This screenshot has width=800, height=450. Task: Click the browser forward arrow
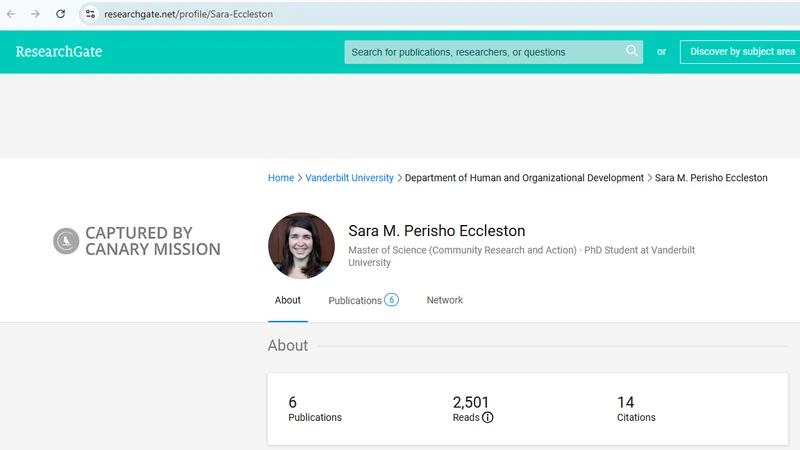[35, 14]
